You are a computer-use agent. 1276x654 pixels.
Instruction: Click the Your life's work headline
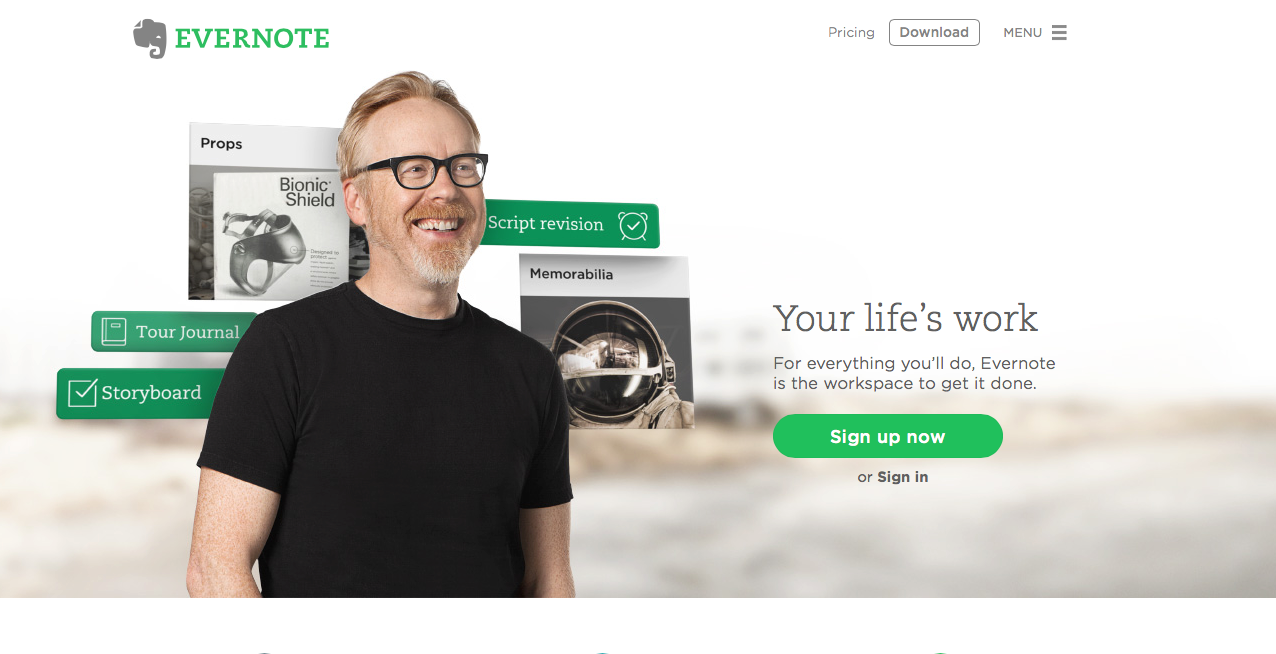(905, 318)
